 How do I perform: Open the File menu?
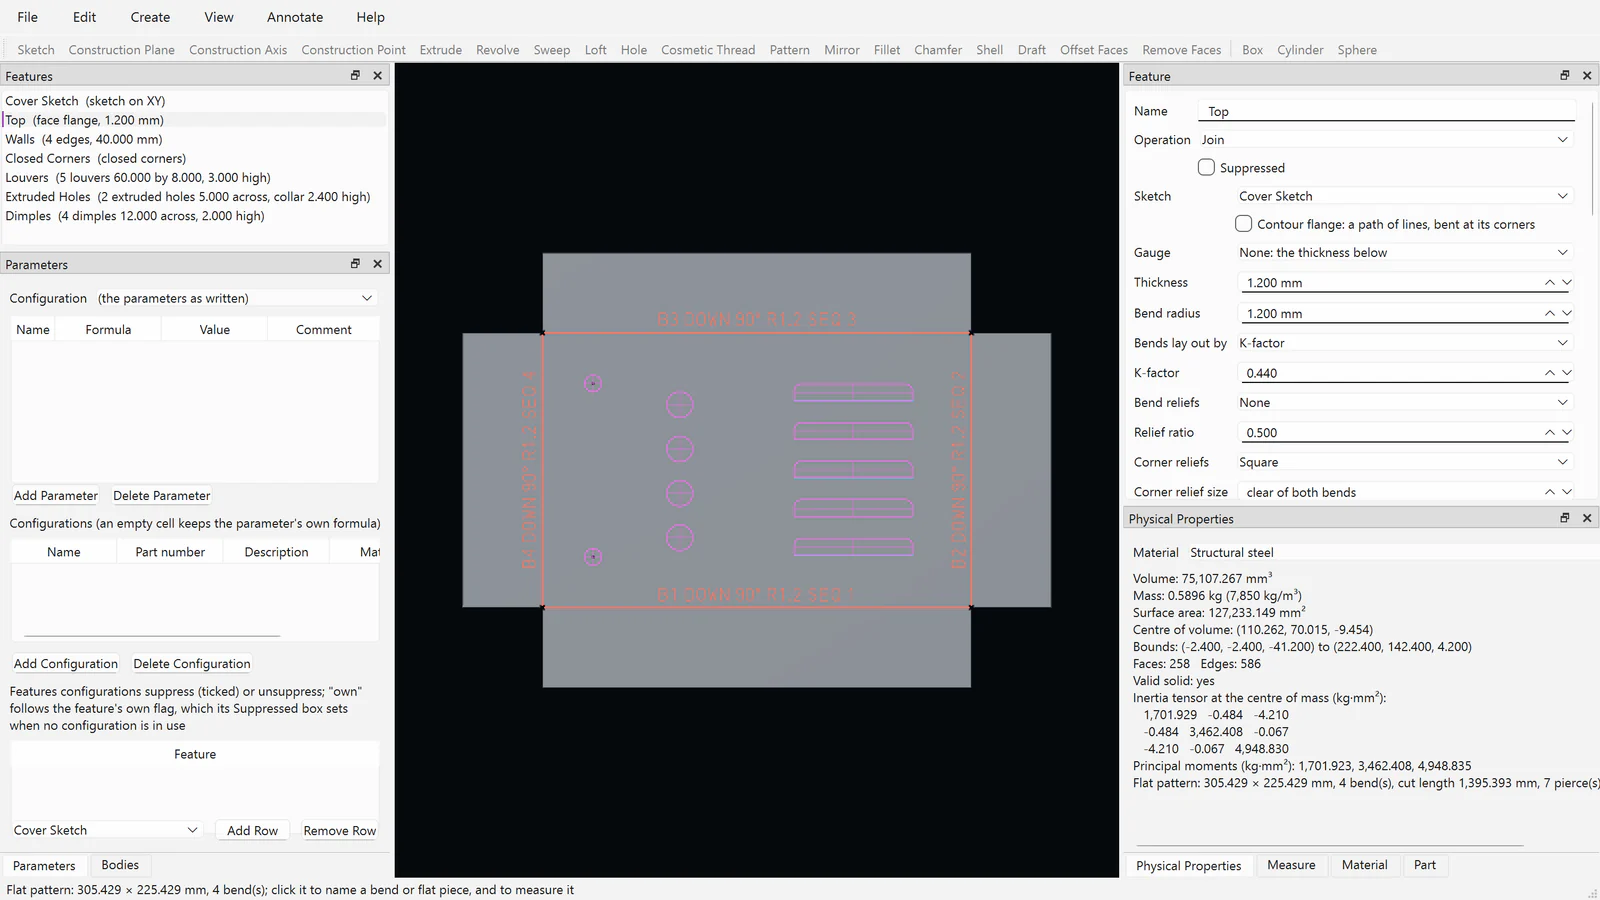click(x=28, y=17)
